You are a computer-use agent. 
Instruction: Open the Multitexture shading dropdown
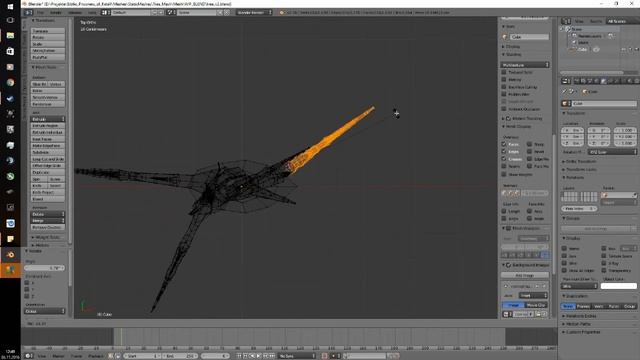pyautogui.click(x=525, y=65)
